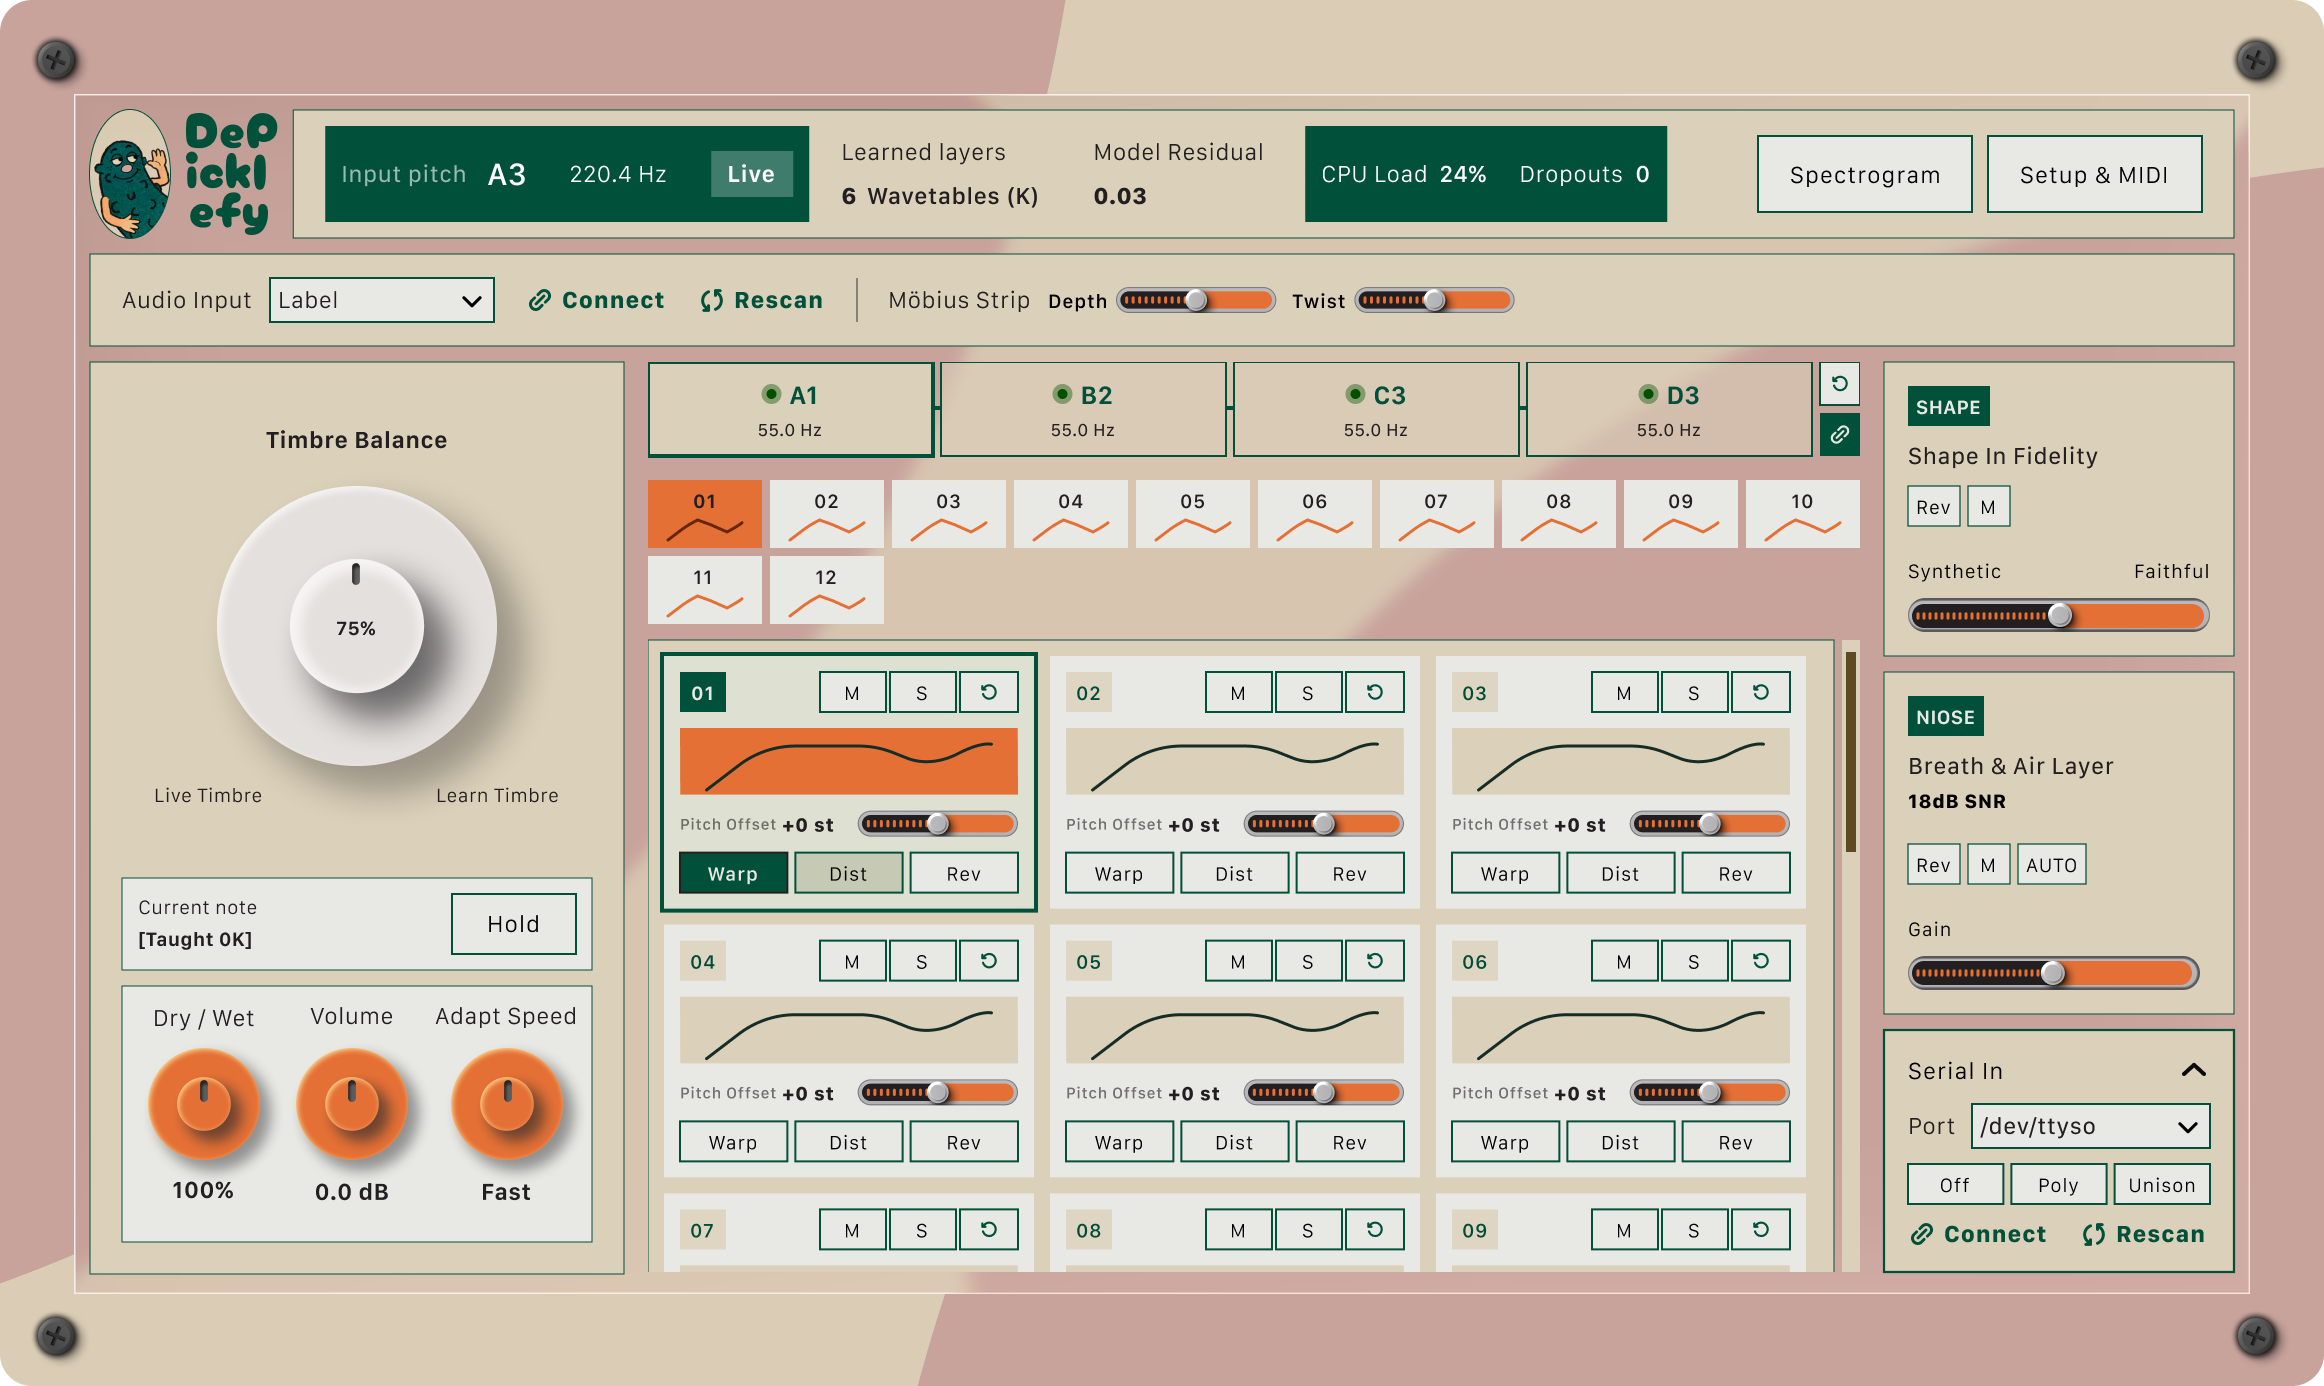Image resolution: width=2324 pixels, height=1386 pixels.
Task: Adjust the Möbius Strip Twist slider
Action: (1434, 300)
